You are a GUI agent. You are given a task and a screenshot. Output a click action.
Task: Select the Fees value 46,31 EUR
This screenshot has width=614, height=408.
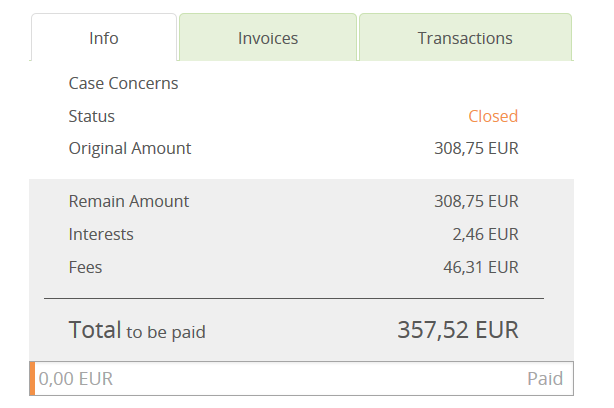(481, 267)
